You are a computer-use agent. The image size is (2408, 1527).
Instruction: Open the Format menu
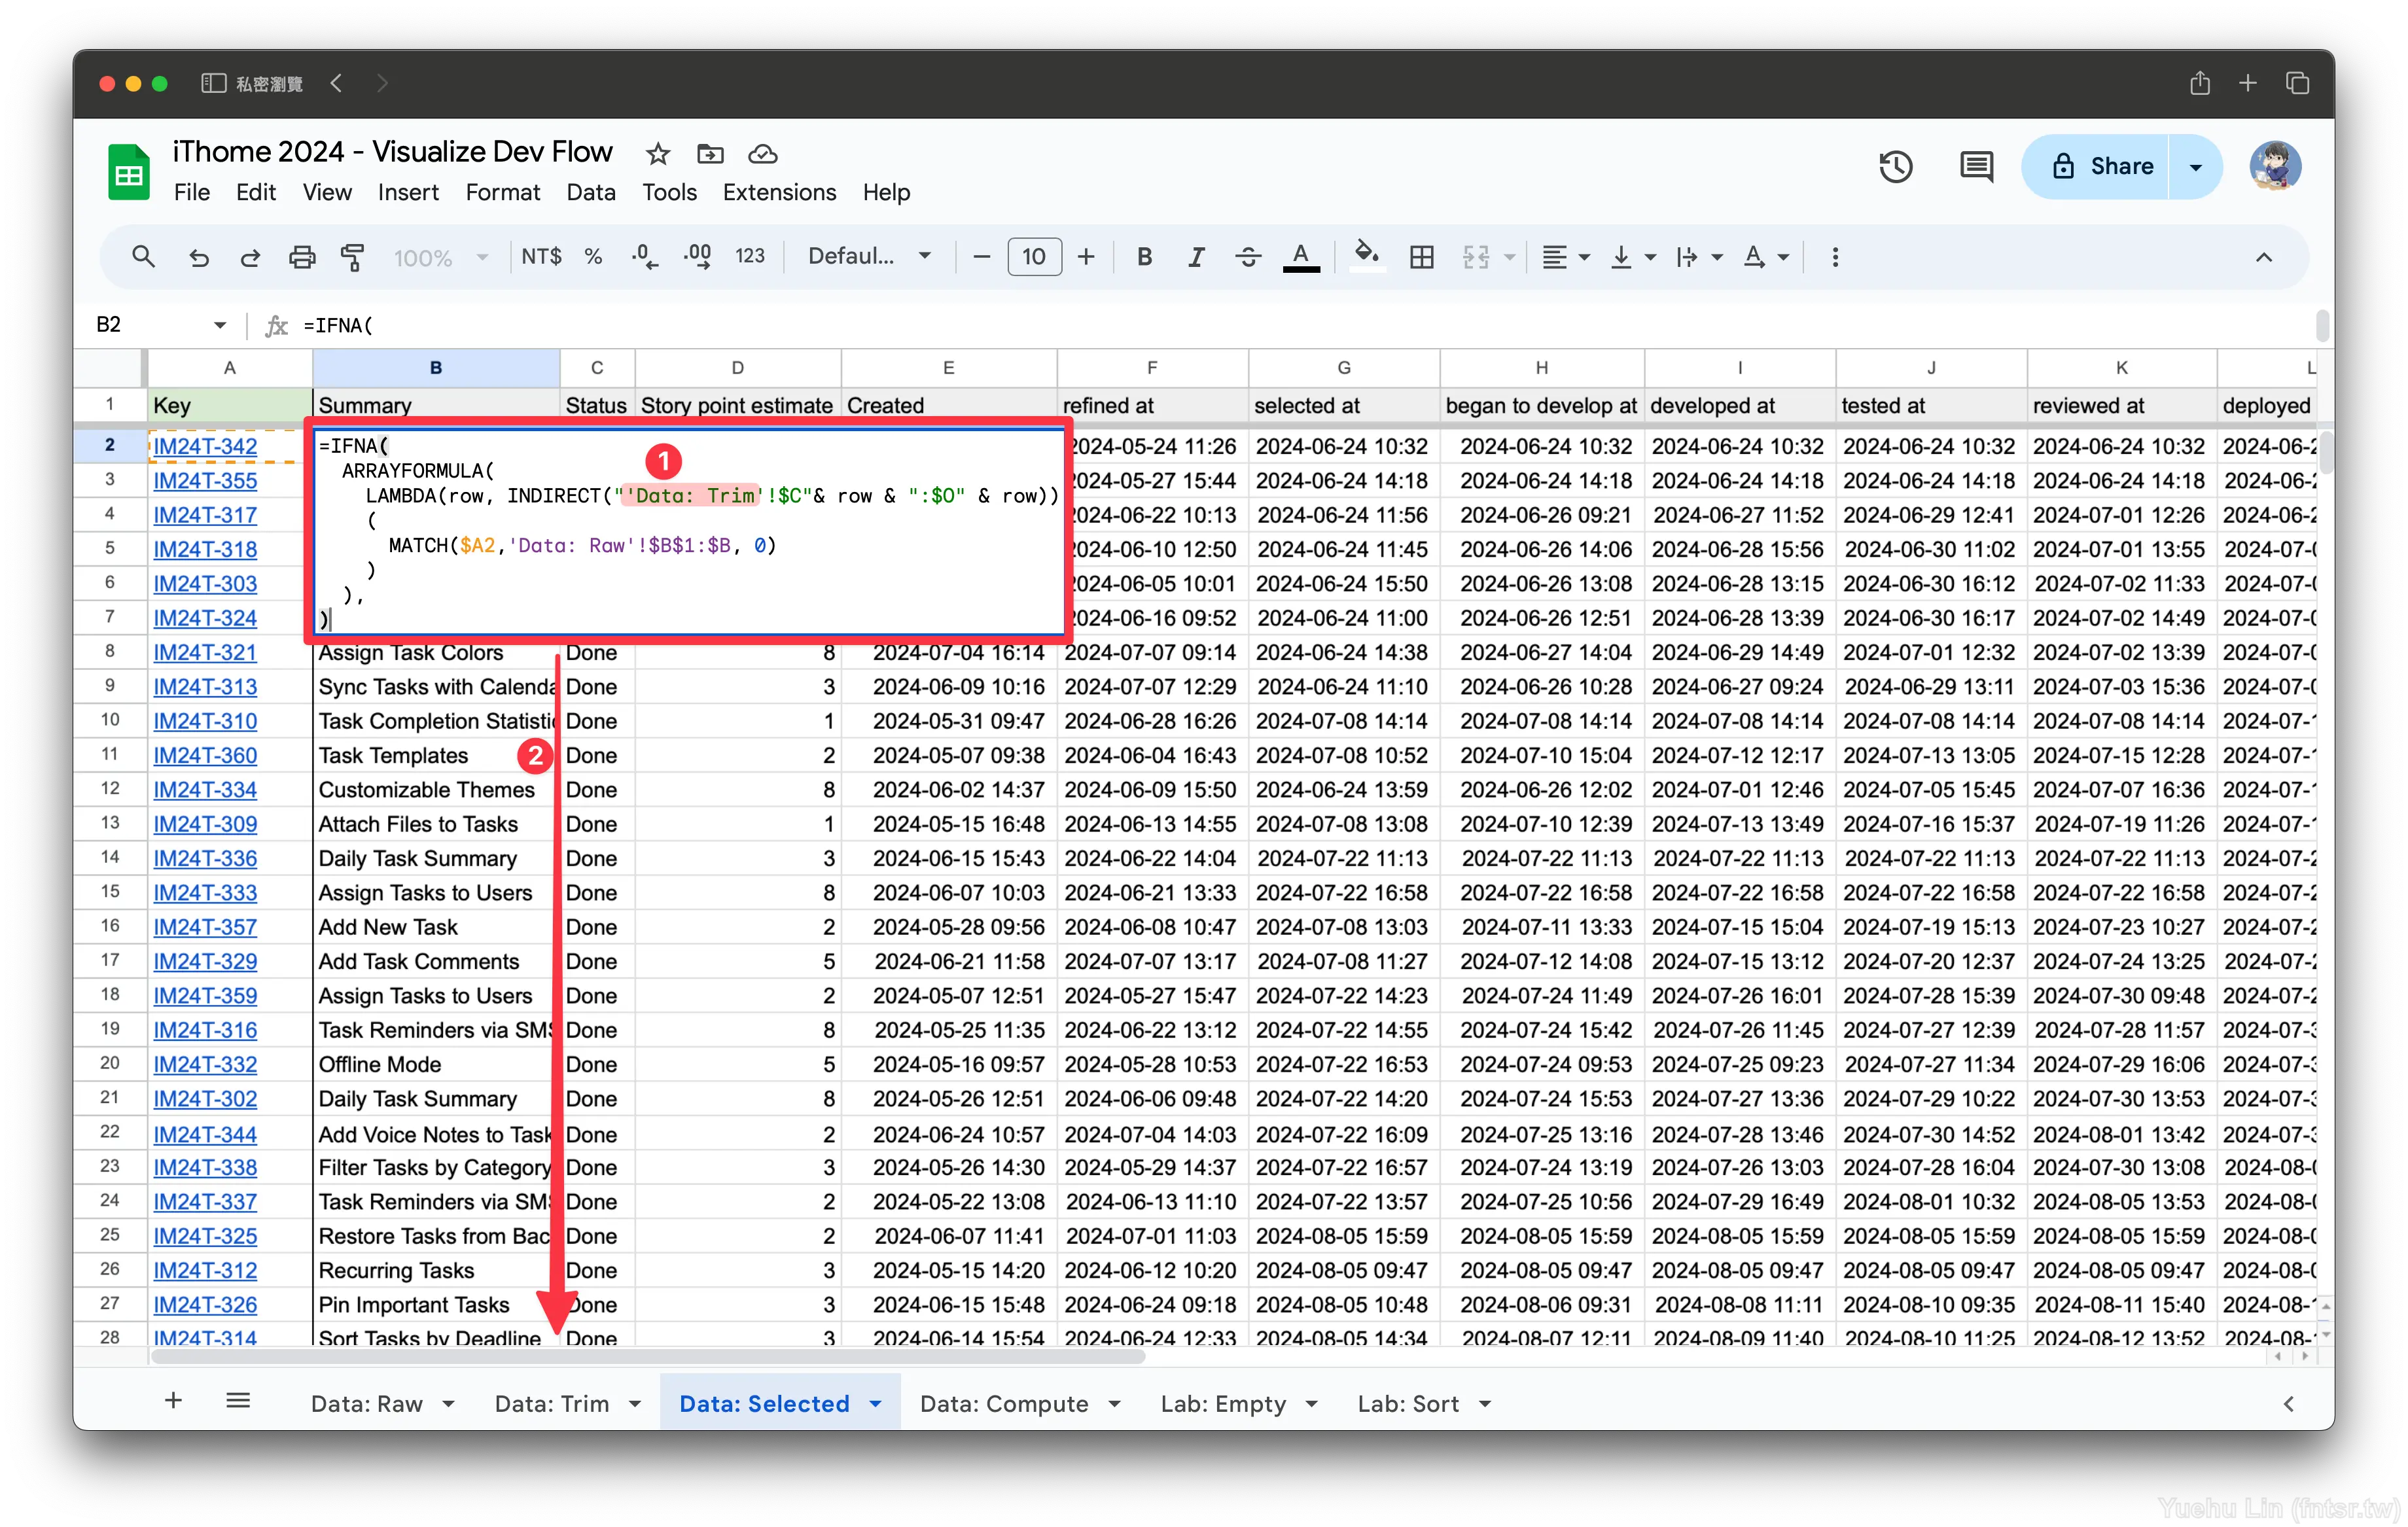[502, 192]
